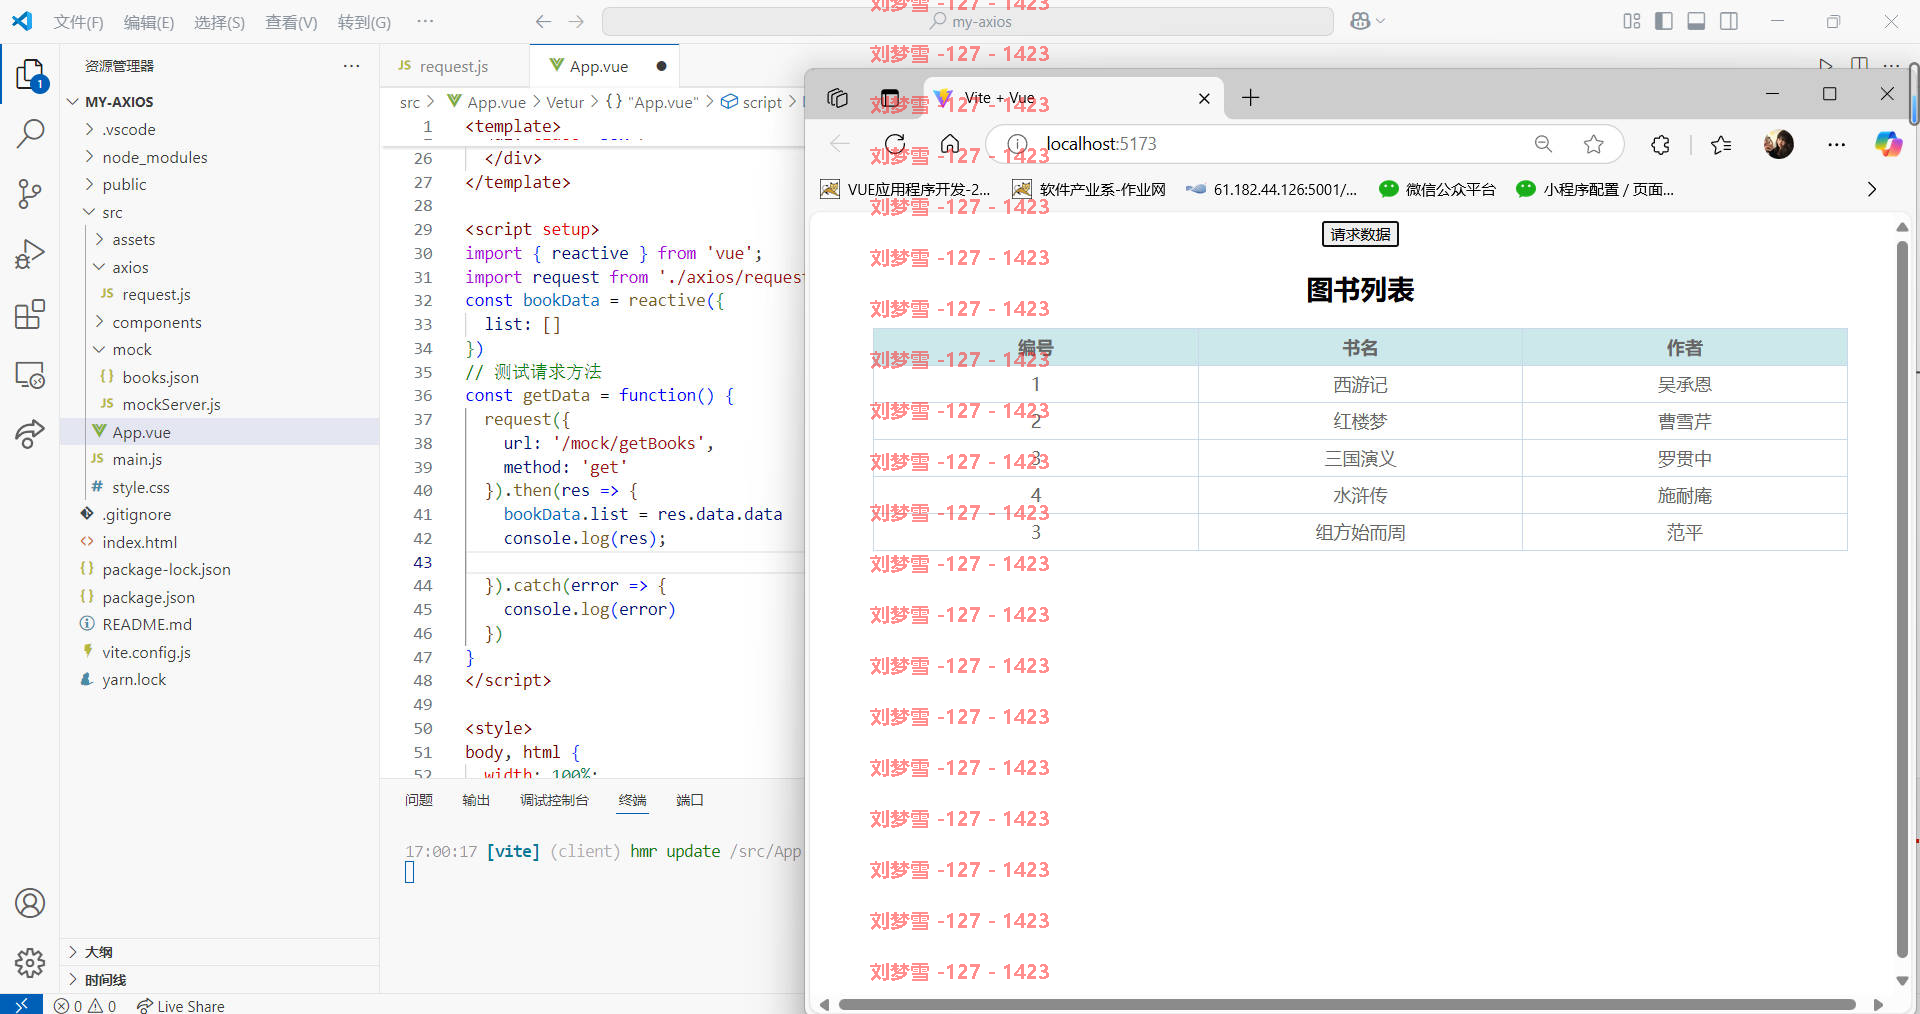
Task: Expand the components folder
Action: pos(100,322)
